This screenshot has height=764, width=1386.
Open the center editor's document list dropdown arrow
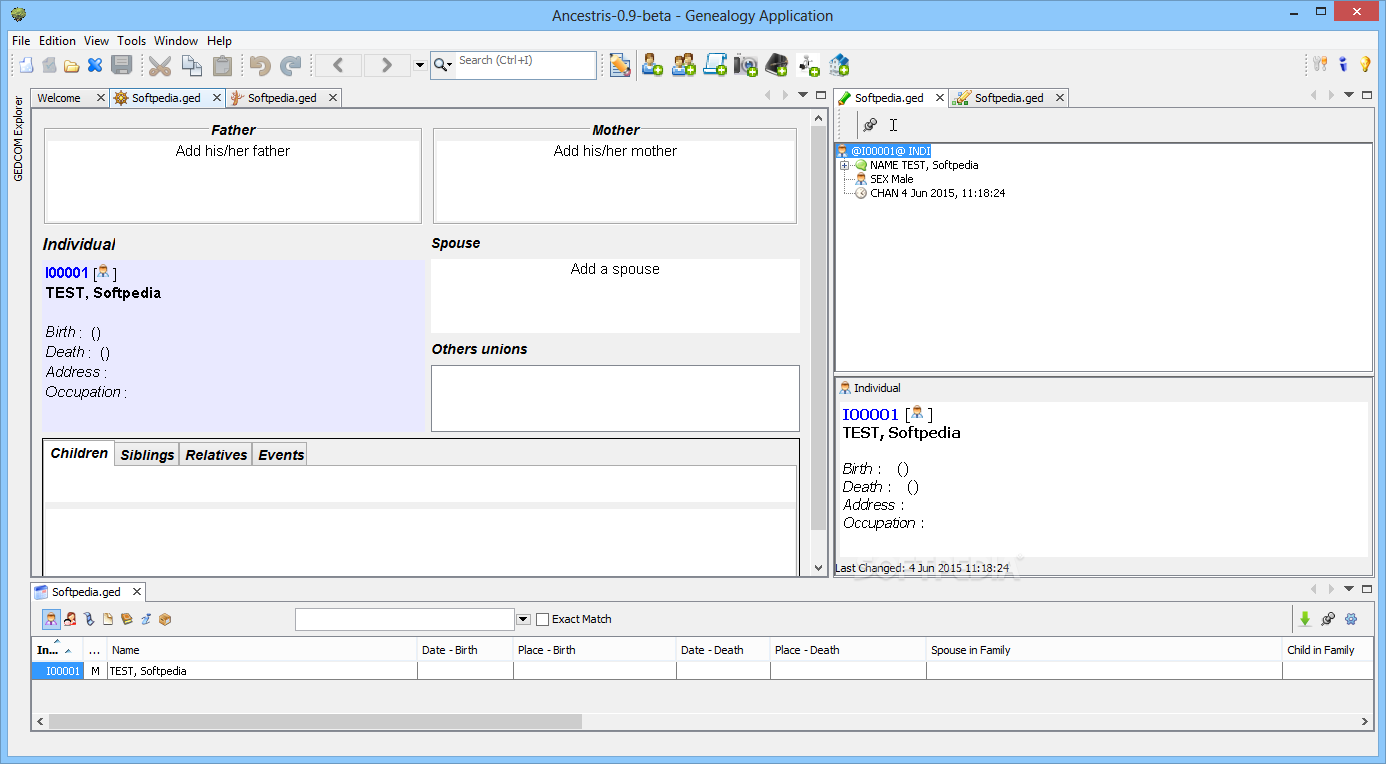[803, 95]
